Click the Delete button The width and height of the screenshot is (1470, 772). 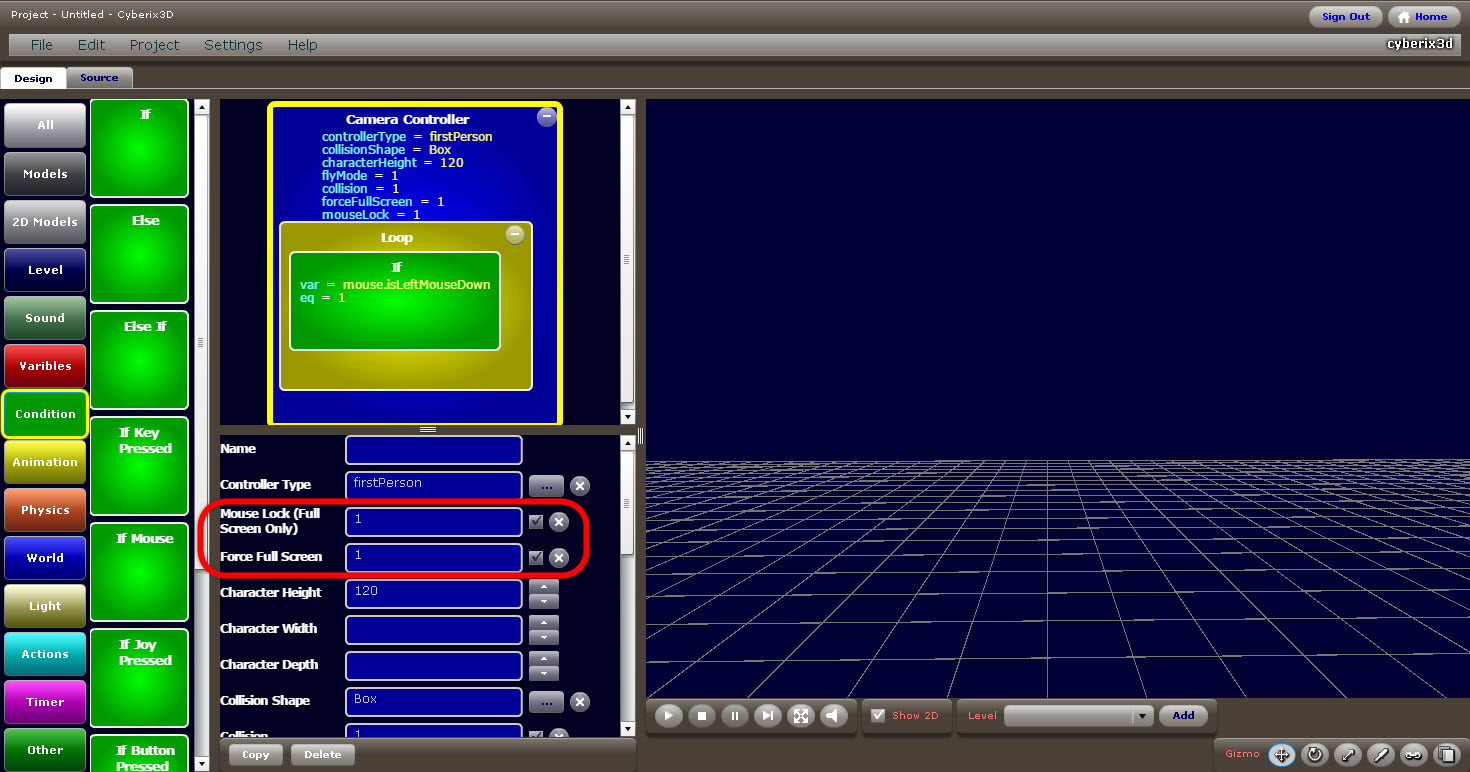322,755
